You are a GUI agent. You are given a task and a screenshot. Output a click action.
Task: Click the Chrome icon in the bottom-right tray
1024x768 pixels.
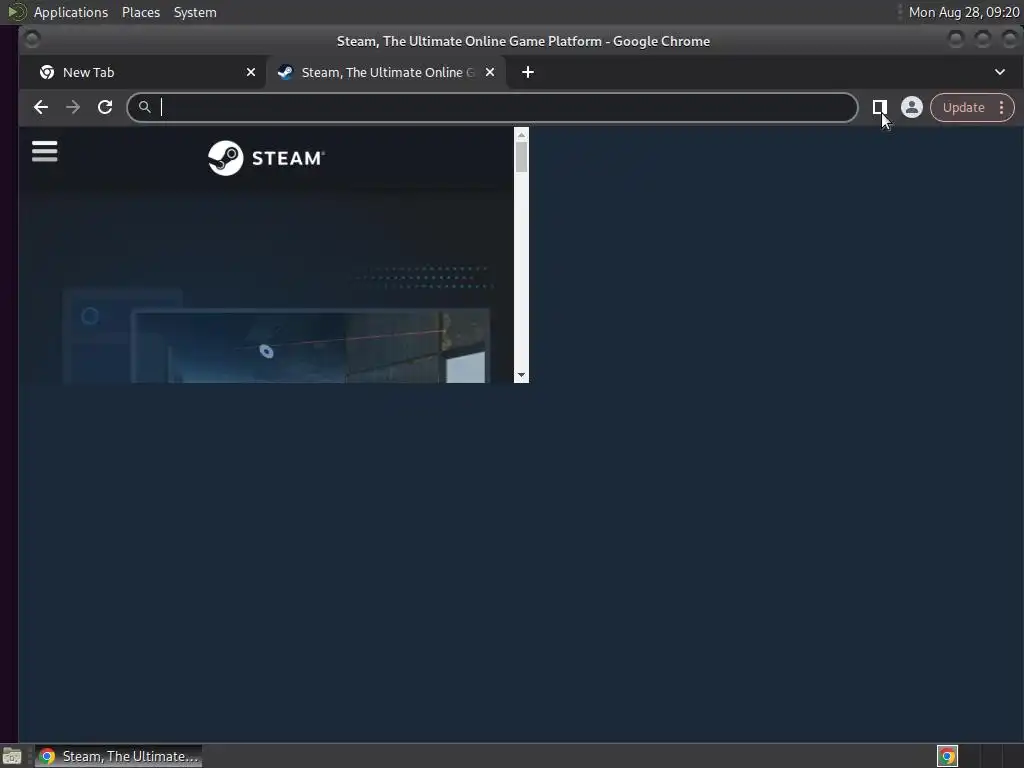coord(947,756)
